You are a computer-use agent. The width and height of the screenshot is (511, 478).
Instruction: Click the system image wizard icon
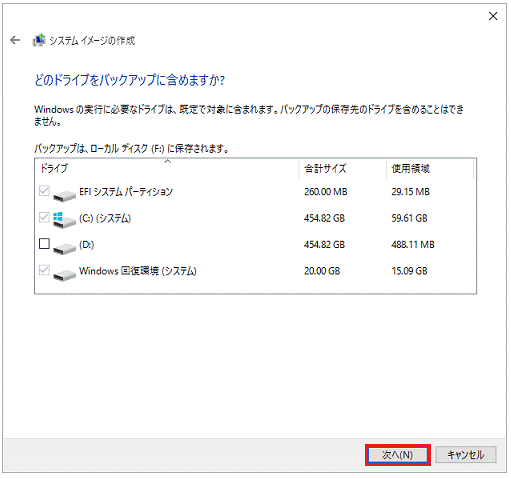(x=39, y=40)
